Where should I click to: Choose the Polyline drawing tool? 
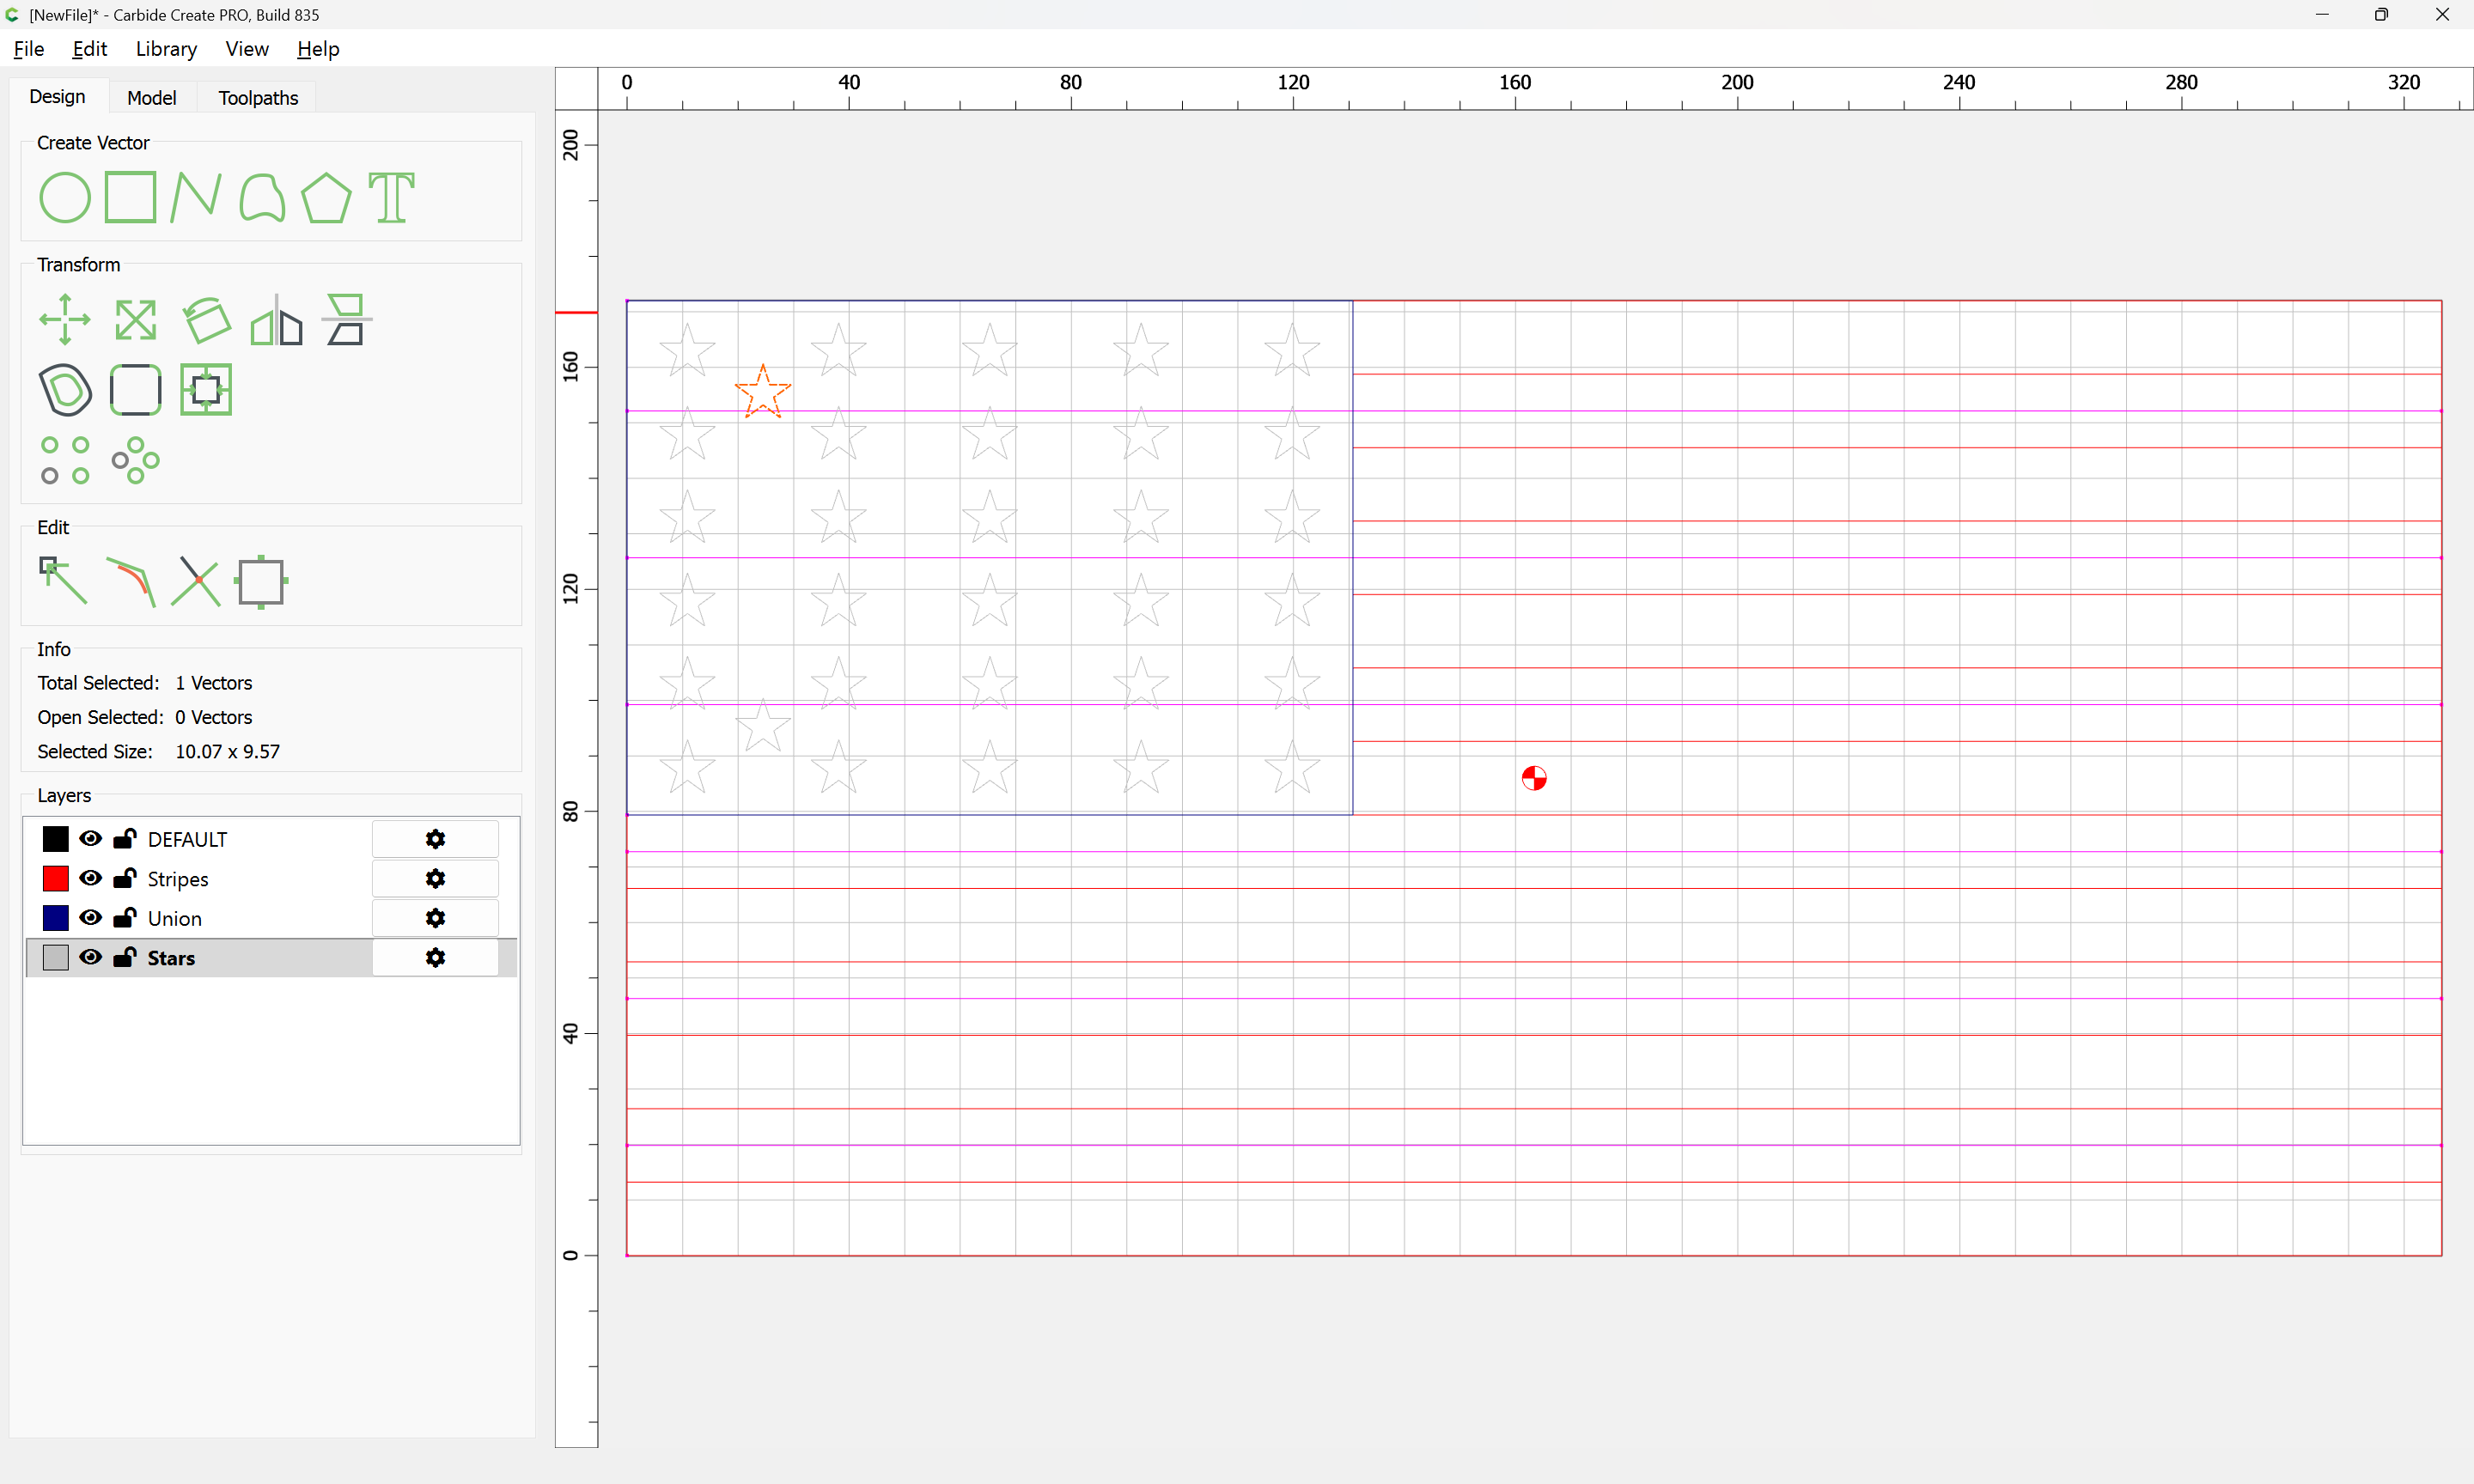[195, 197]
